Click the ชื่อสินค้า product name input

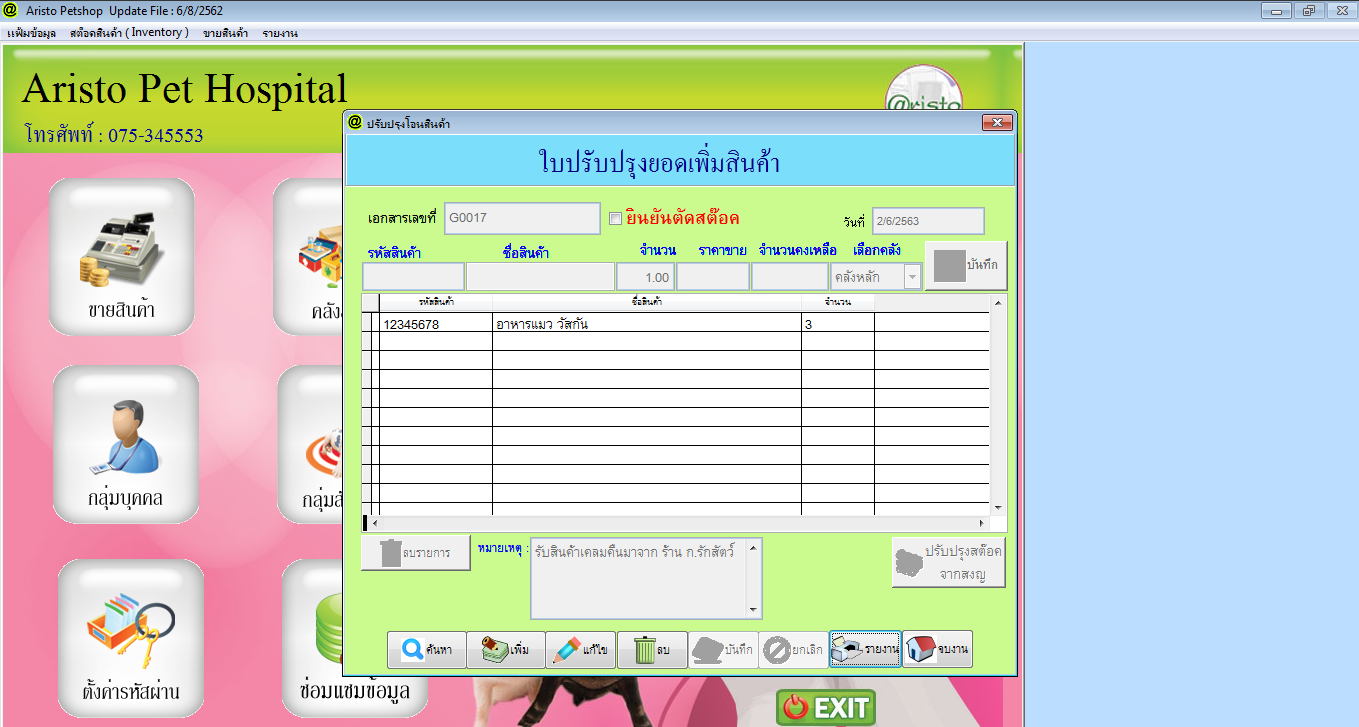[x=540, y=277]
